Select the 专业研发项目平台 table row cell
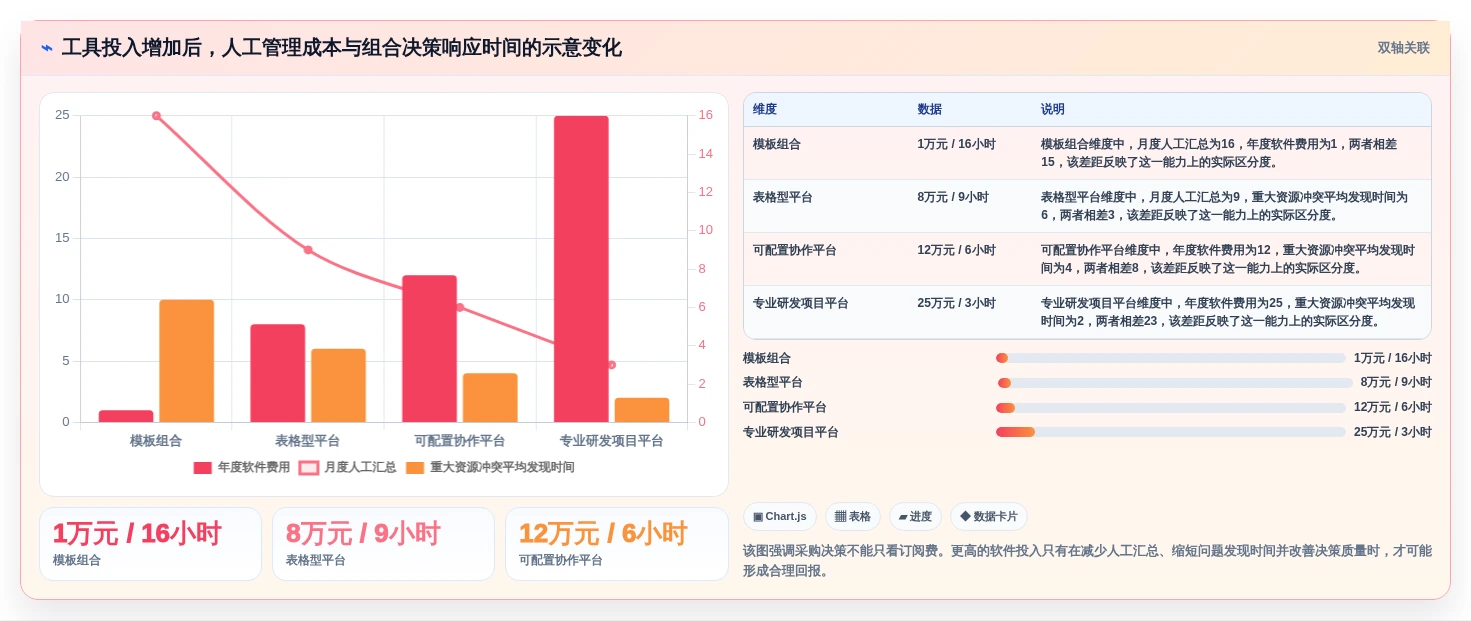 [x=826, y=312]
